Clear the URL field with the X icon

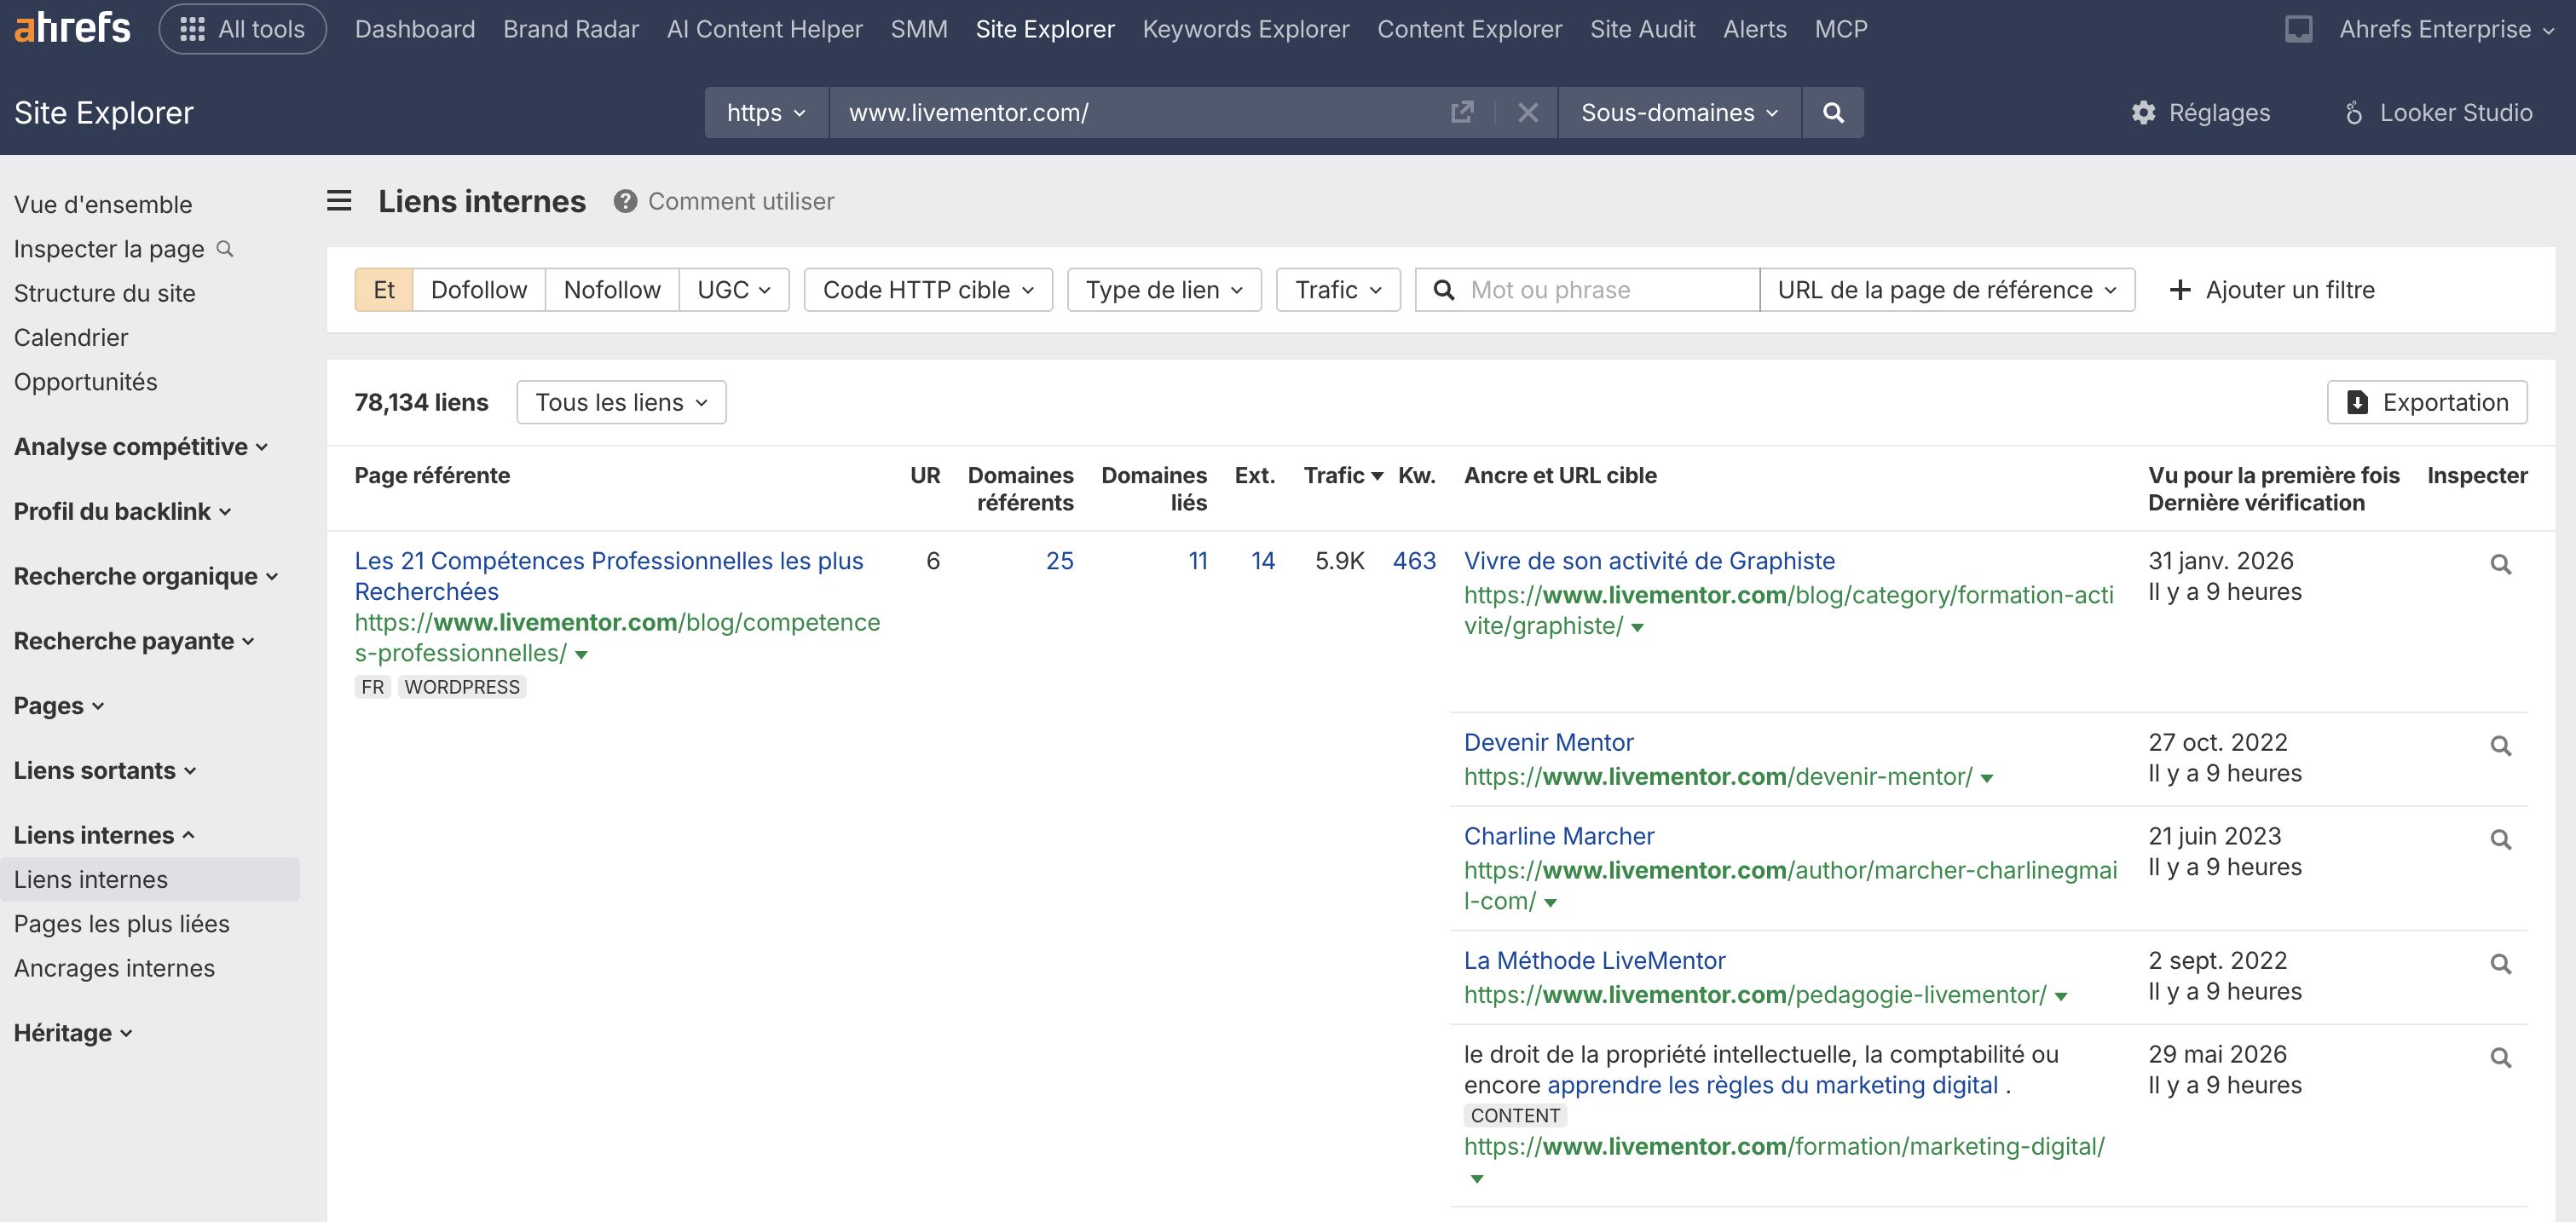coord(1527,112)
